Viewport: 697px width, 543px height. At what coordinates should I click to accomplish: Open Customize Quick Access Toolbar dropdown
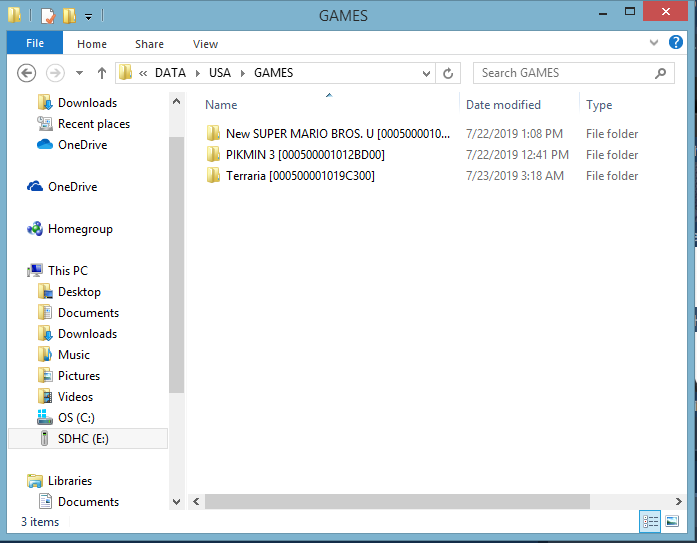(x=88, y=17)
